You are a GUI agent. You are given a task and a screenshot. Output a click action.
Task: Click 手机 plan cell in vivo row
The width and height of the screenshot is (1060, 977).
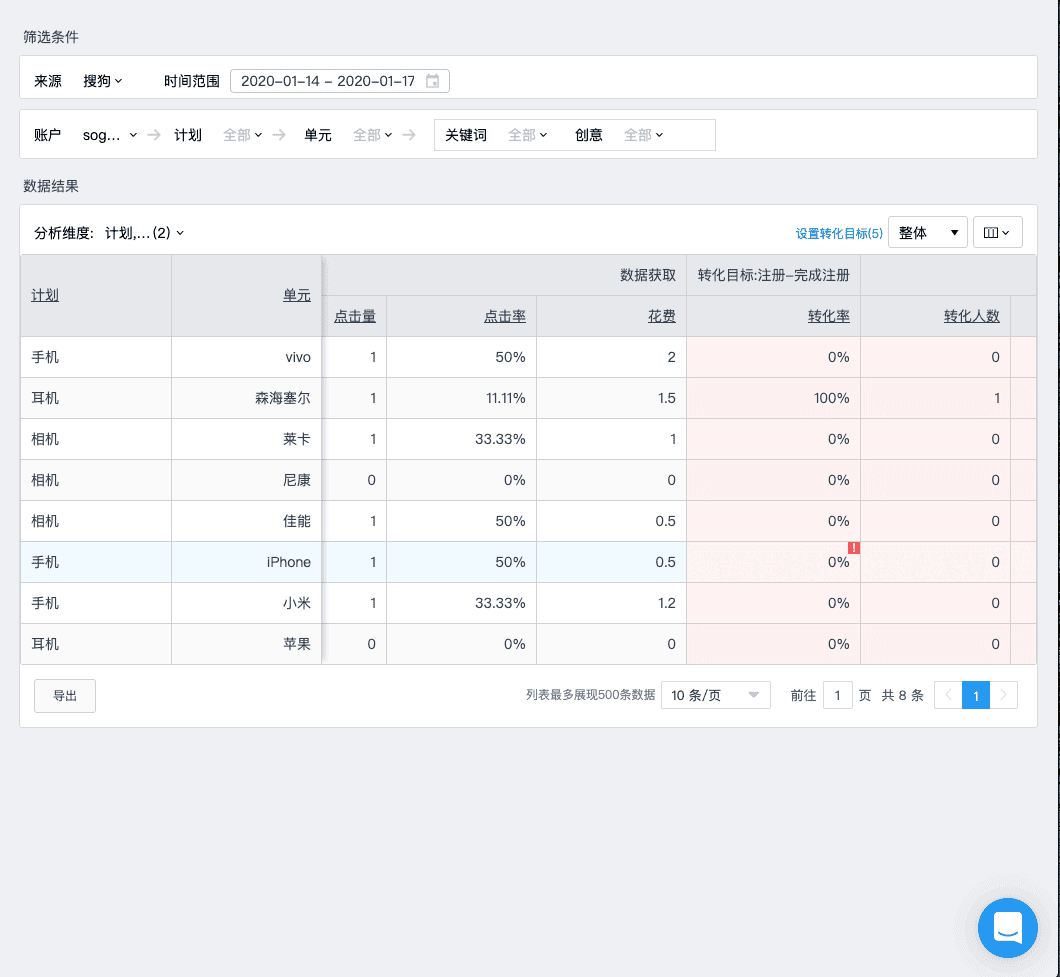tap(96, 357)
